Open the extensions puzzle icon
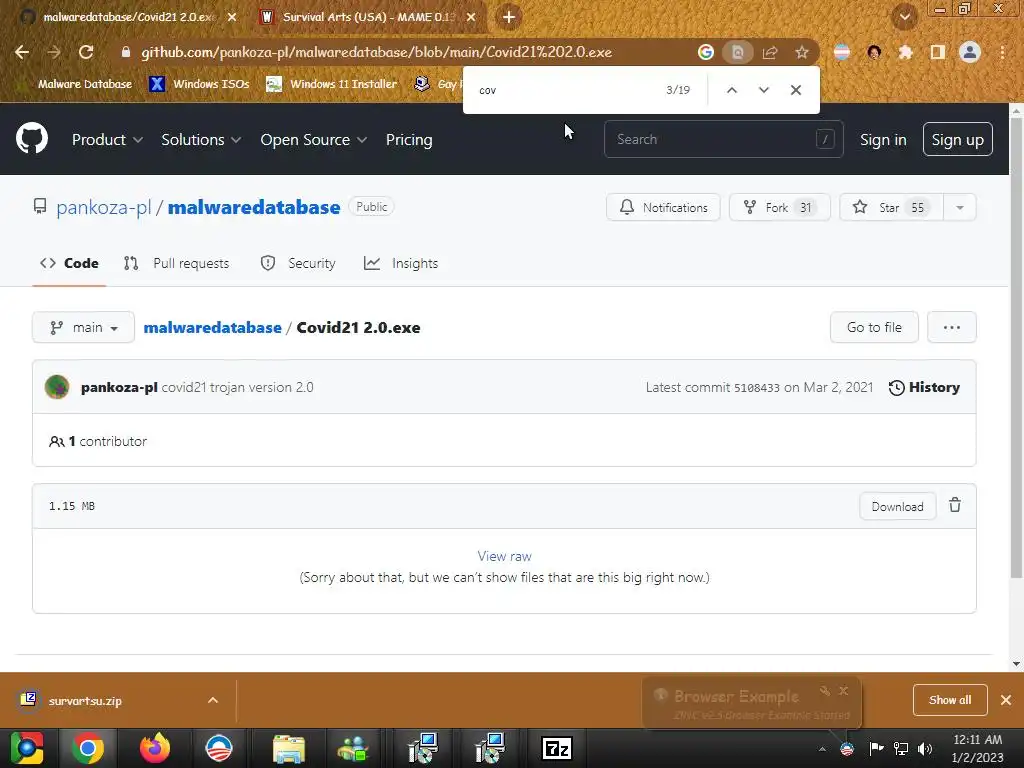The width and height of the screenshot is (1024, 768). (905, 52)
